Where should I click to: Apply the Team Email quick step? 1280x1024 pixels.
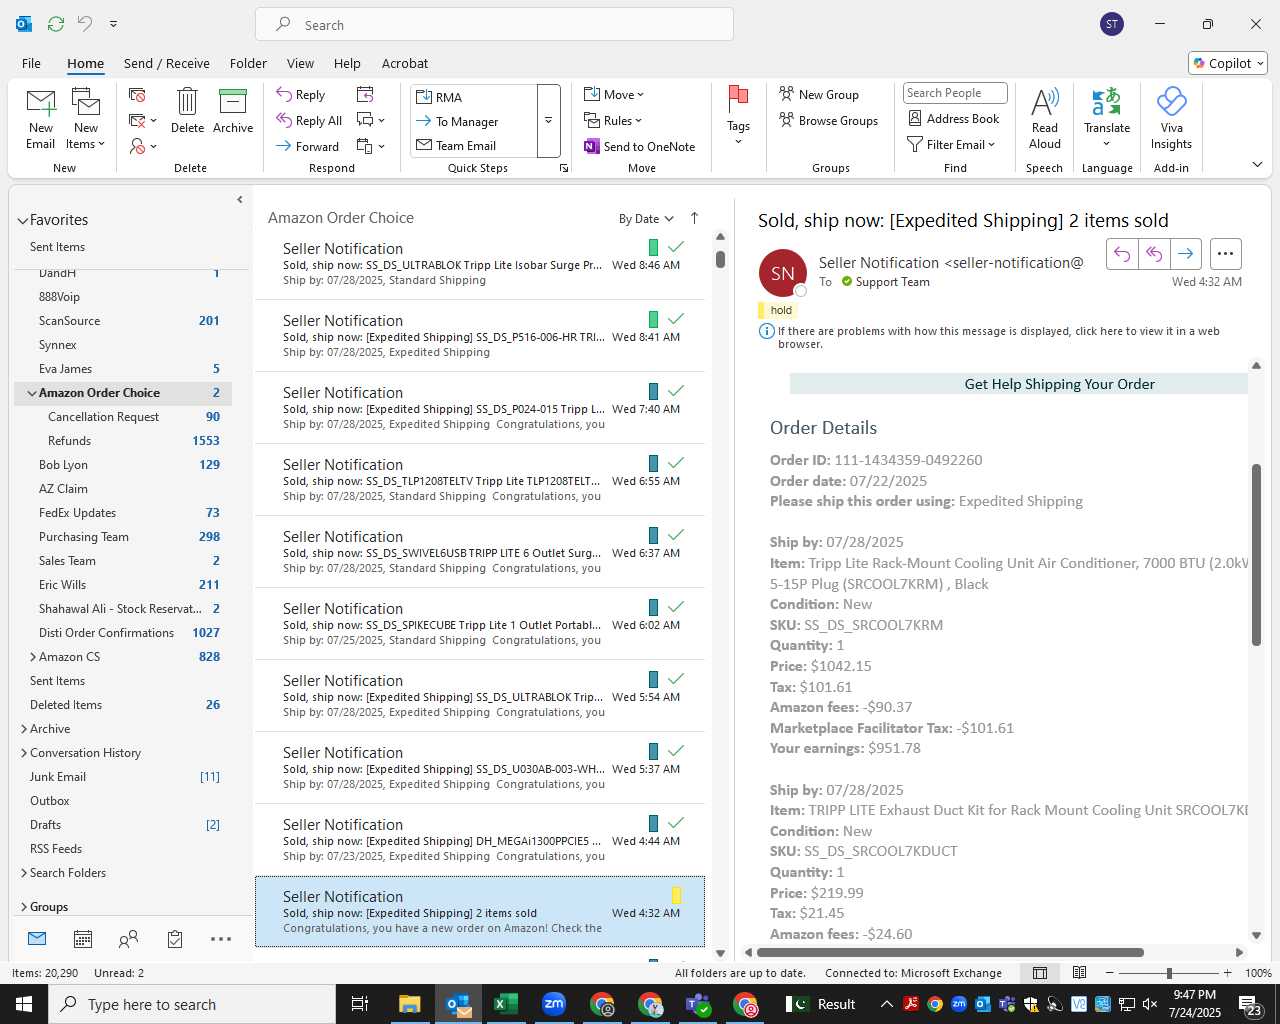point(473,145)
